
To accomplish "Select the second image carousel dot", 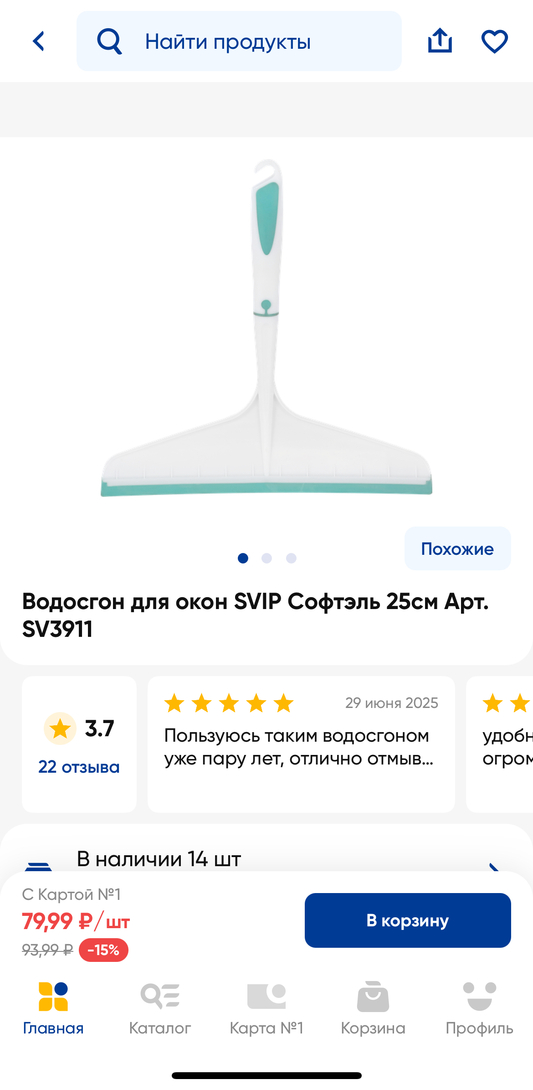I will [x=267, y=558].
